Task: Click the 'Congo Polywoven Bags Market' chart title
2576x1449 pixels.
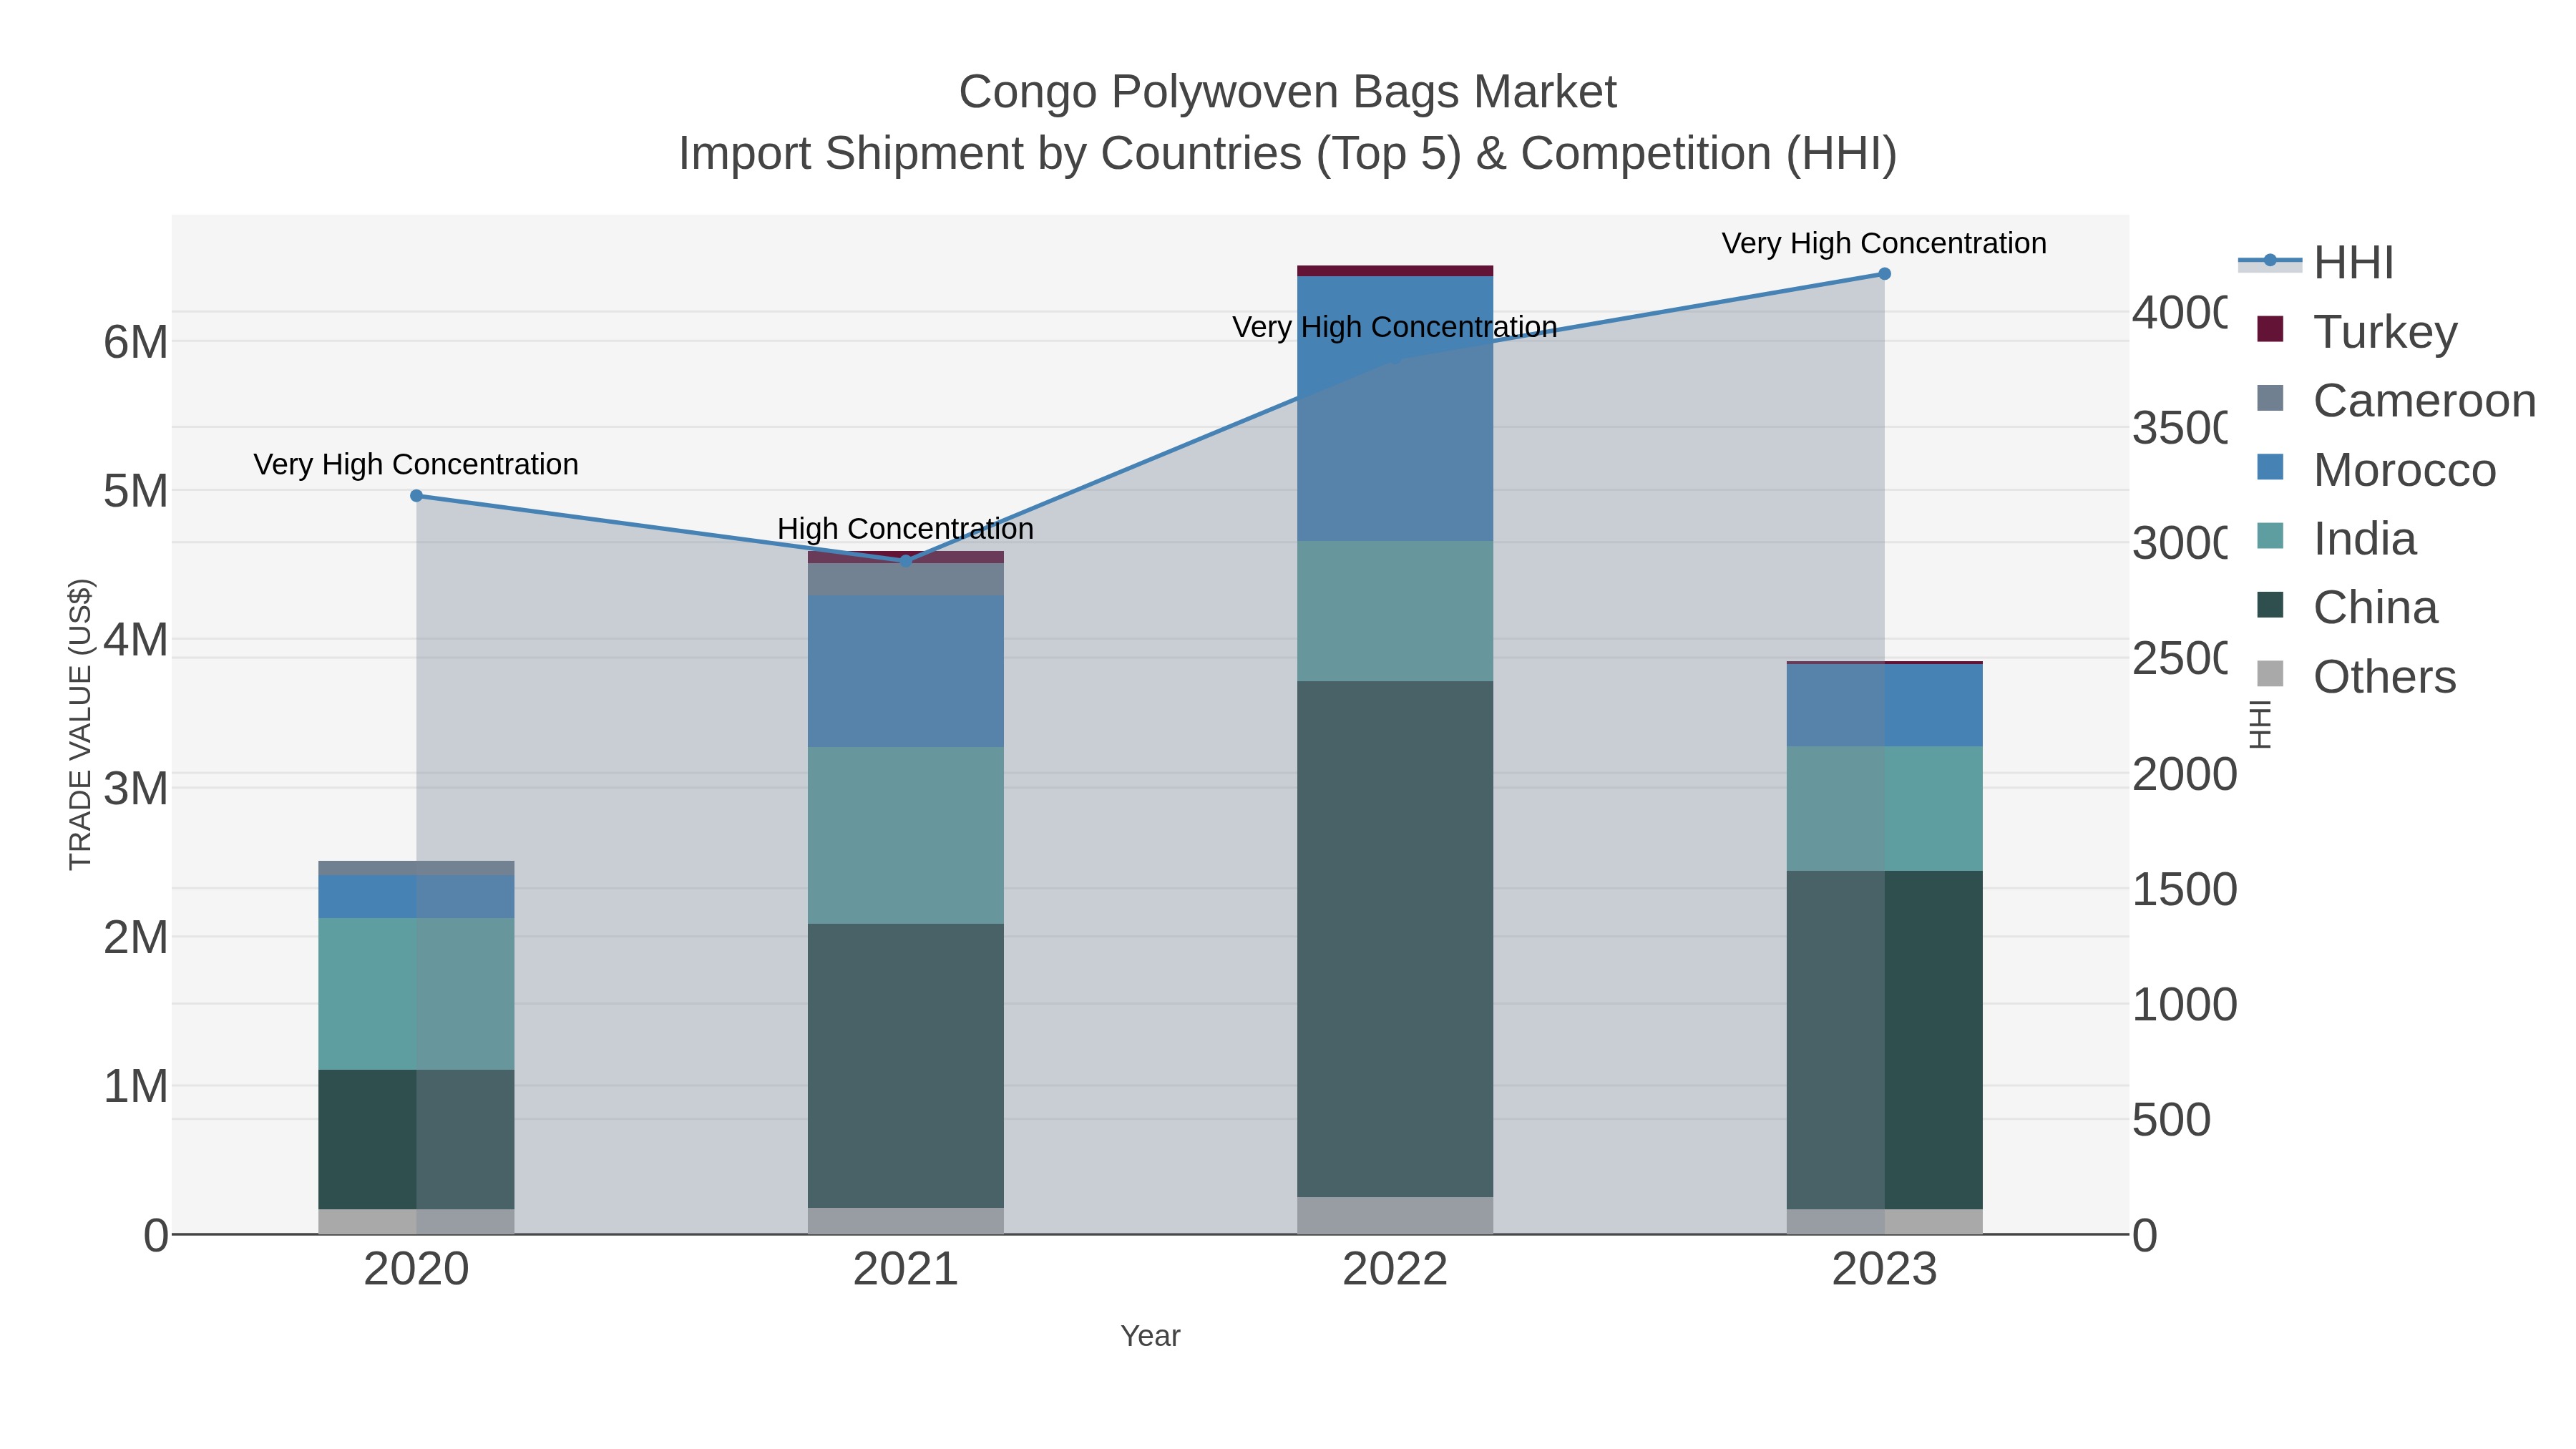Action: (x=1288, y=92)
